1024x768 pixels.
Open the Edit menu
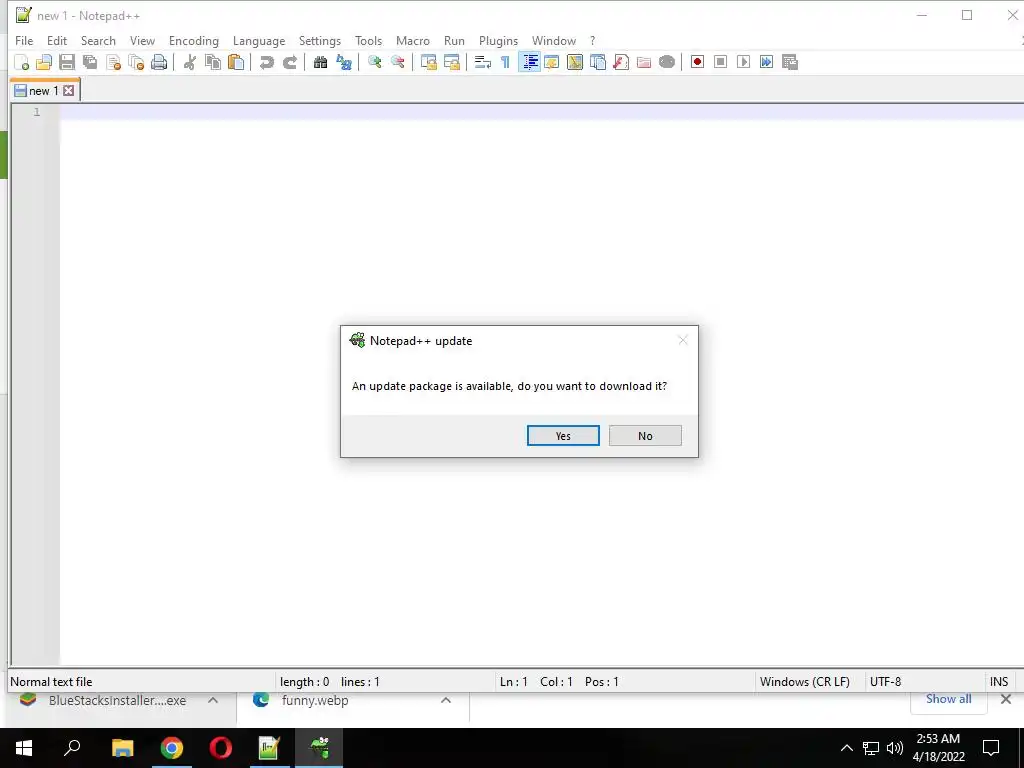[x=57, y=40]
